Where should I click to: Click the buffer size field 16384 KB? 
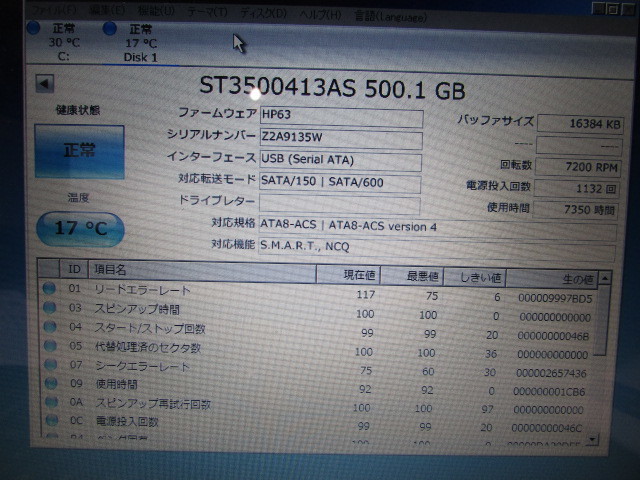(580, 124)
